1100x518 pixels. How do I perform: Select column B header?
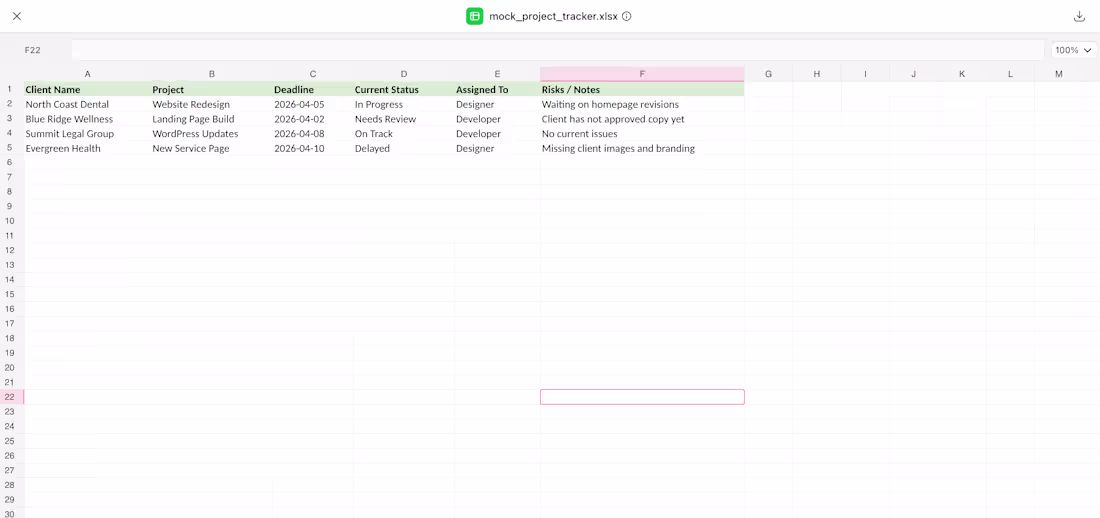pos(212,74)
